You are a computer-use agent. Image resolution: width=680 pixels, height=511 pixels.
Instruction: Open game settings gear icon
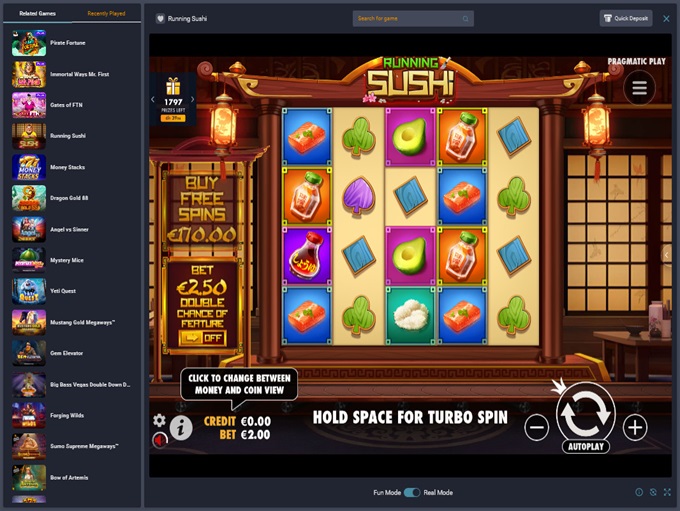click(x=159, y=420)
